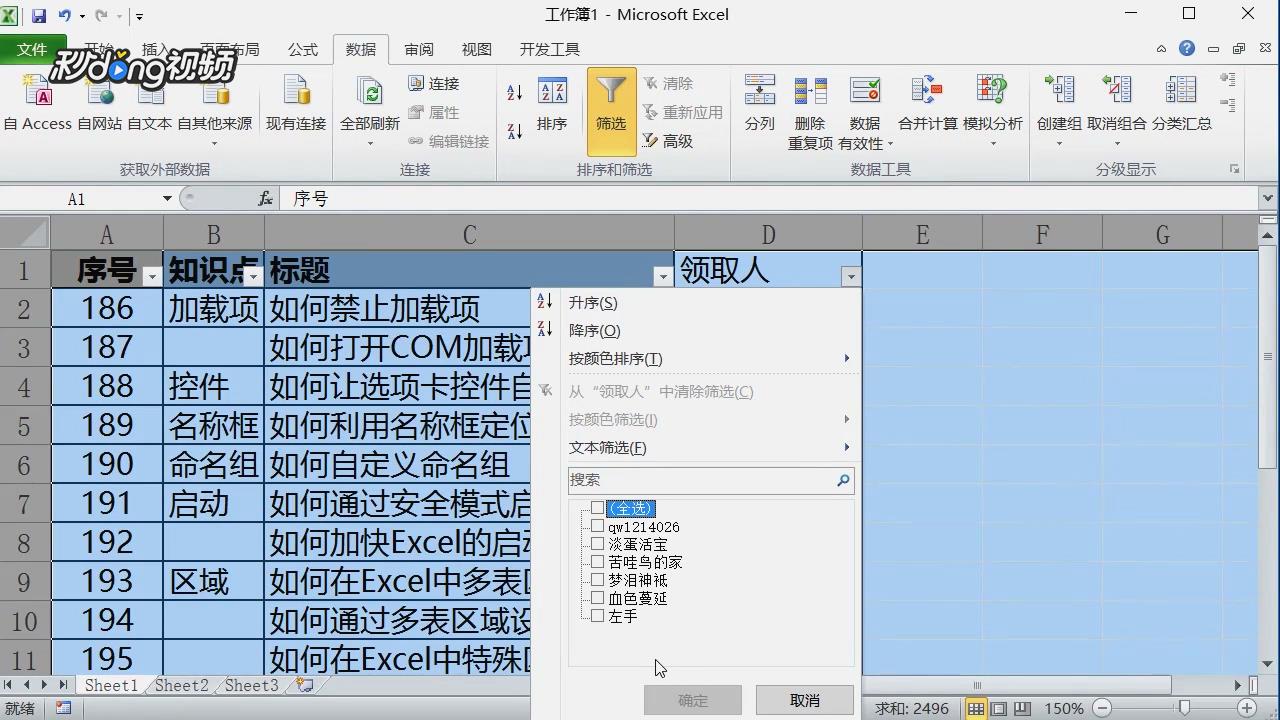Viewport: 1280px width, 720px height.
Task: Switch to the 公式 (Formulas) tab
Action: coord(303,49)
